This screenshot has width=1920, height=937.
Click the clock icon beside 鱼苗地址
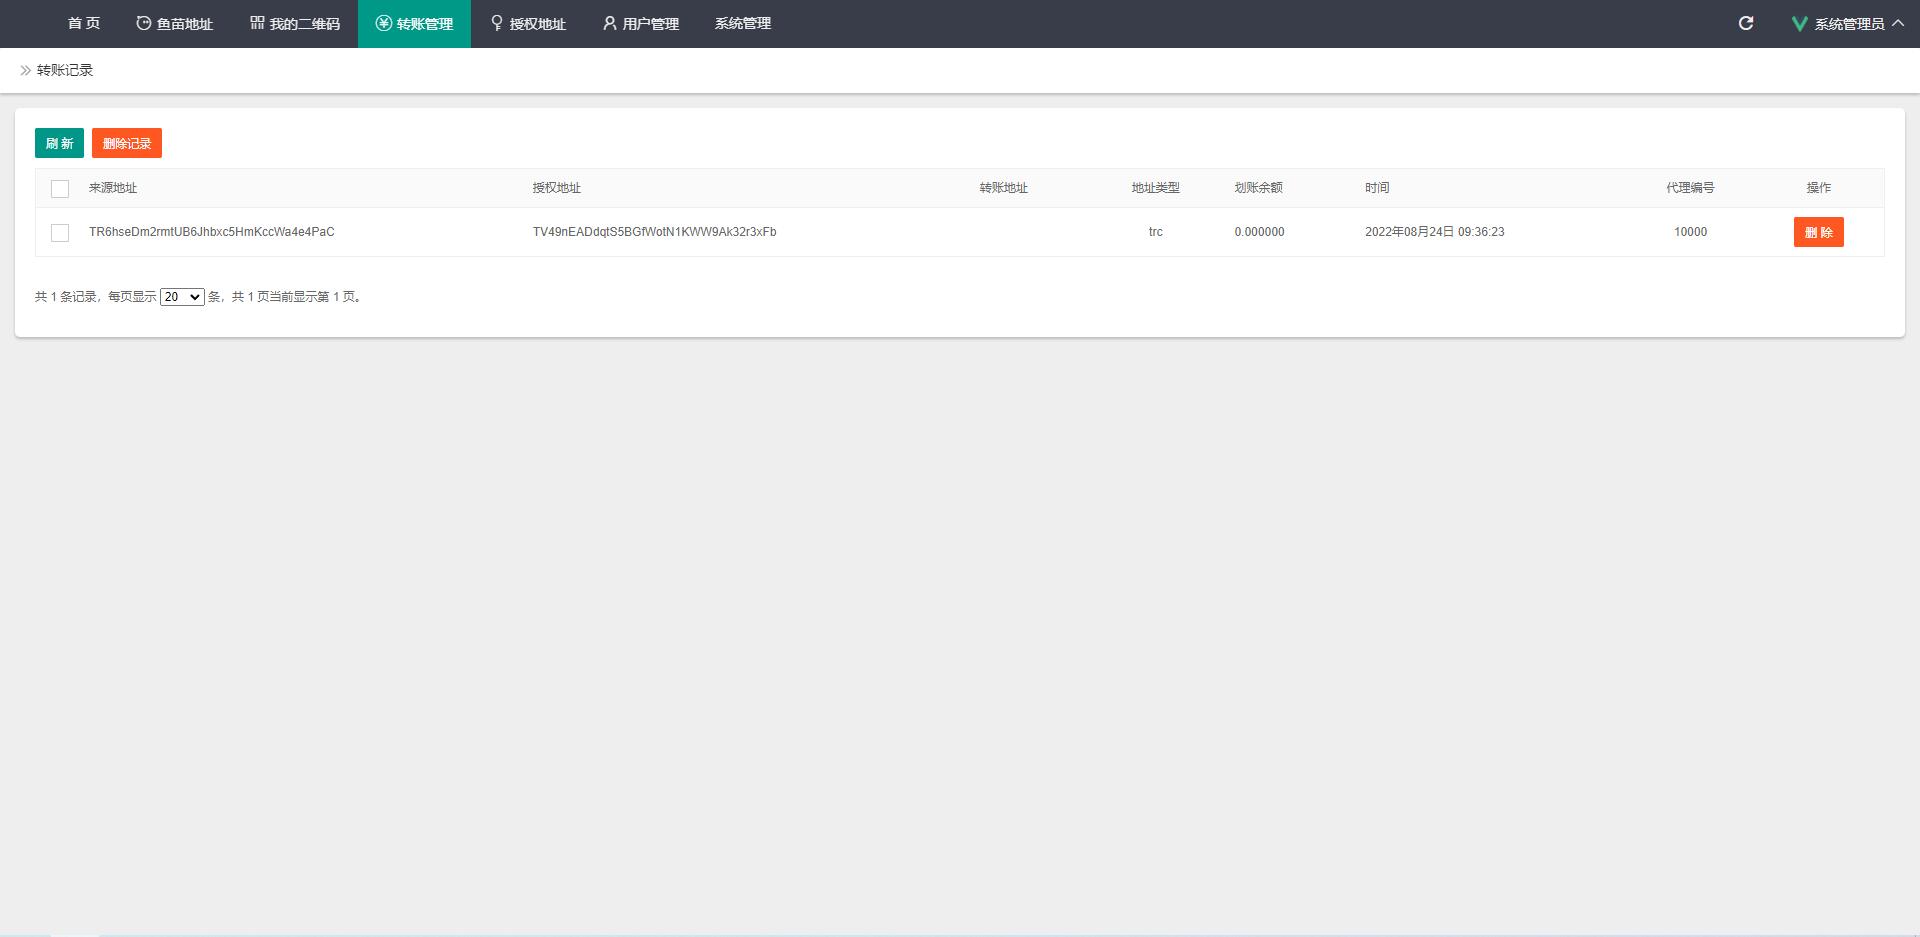(144, 23)
